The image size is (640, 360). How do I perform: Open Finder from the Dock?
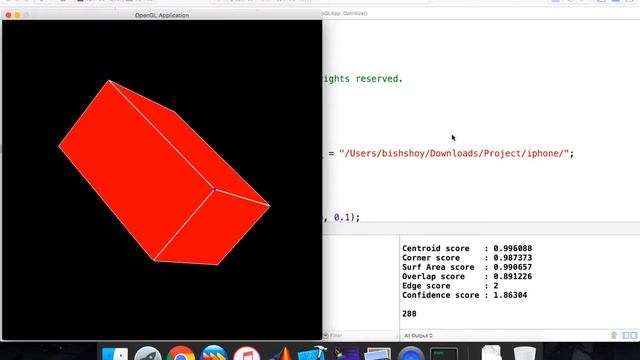pos(115,354)
